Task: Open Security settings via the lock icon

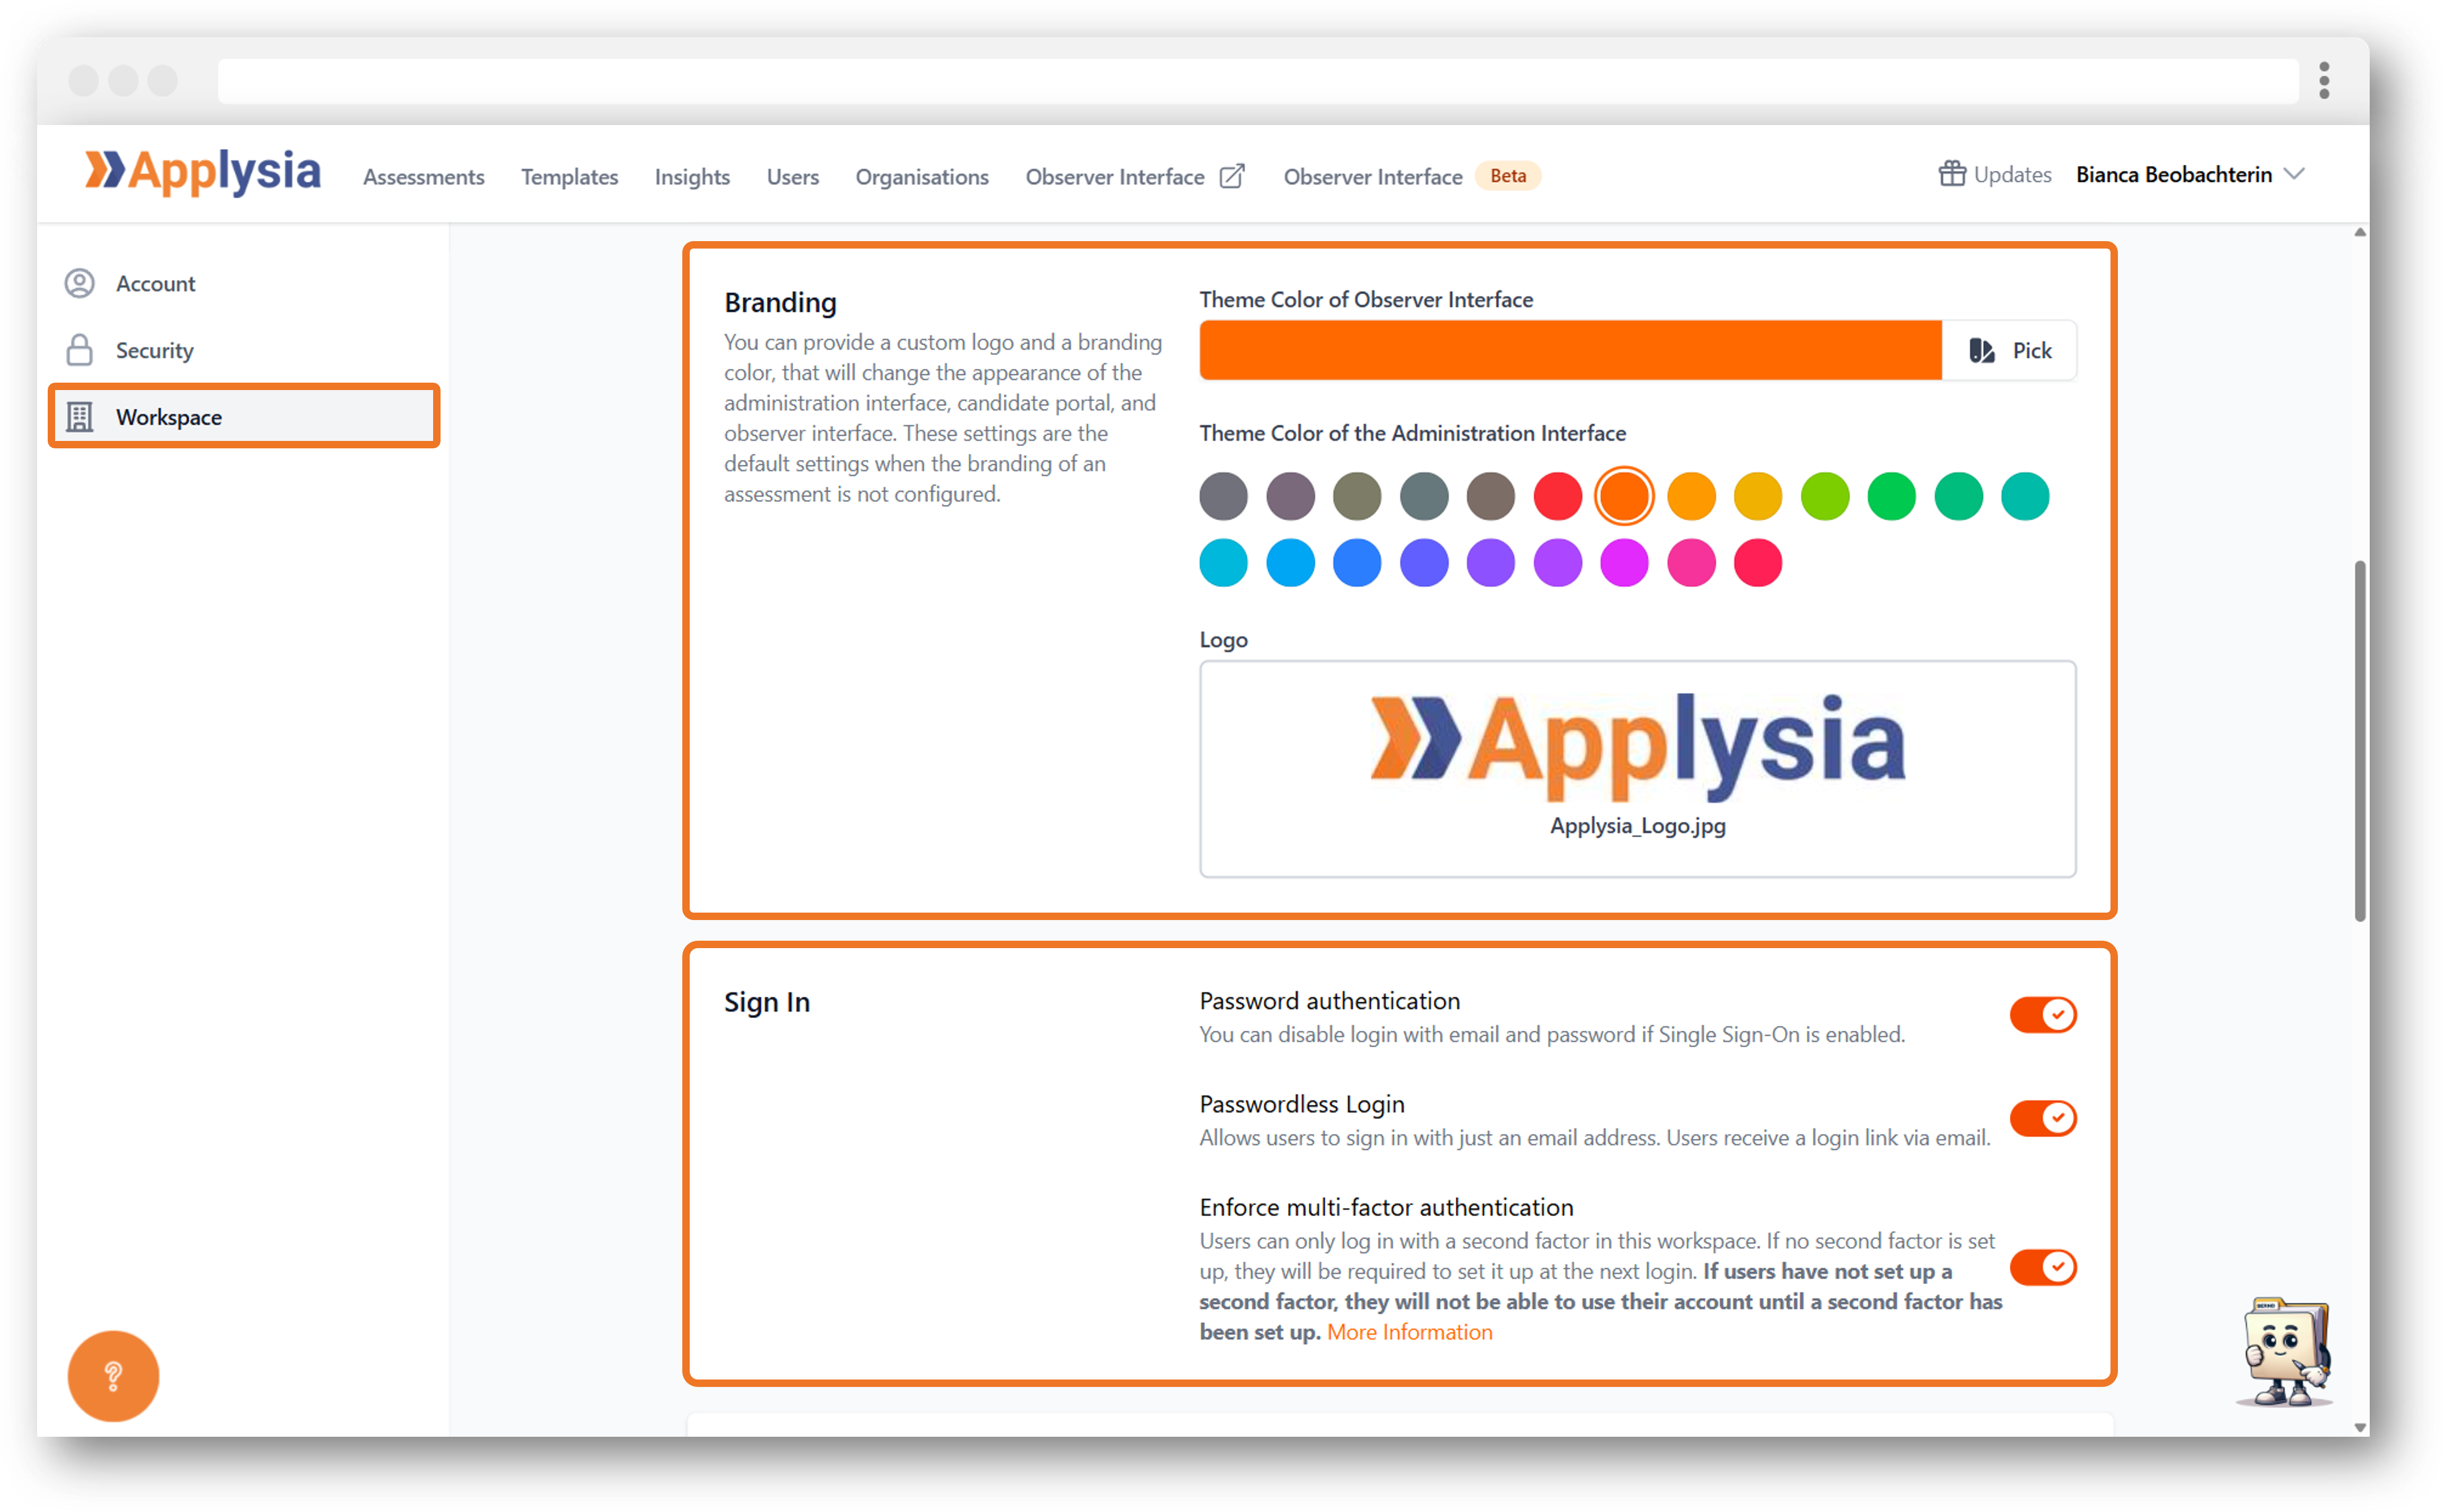Action: (x=80, y=350)
